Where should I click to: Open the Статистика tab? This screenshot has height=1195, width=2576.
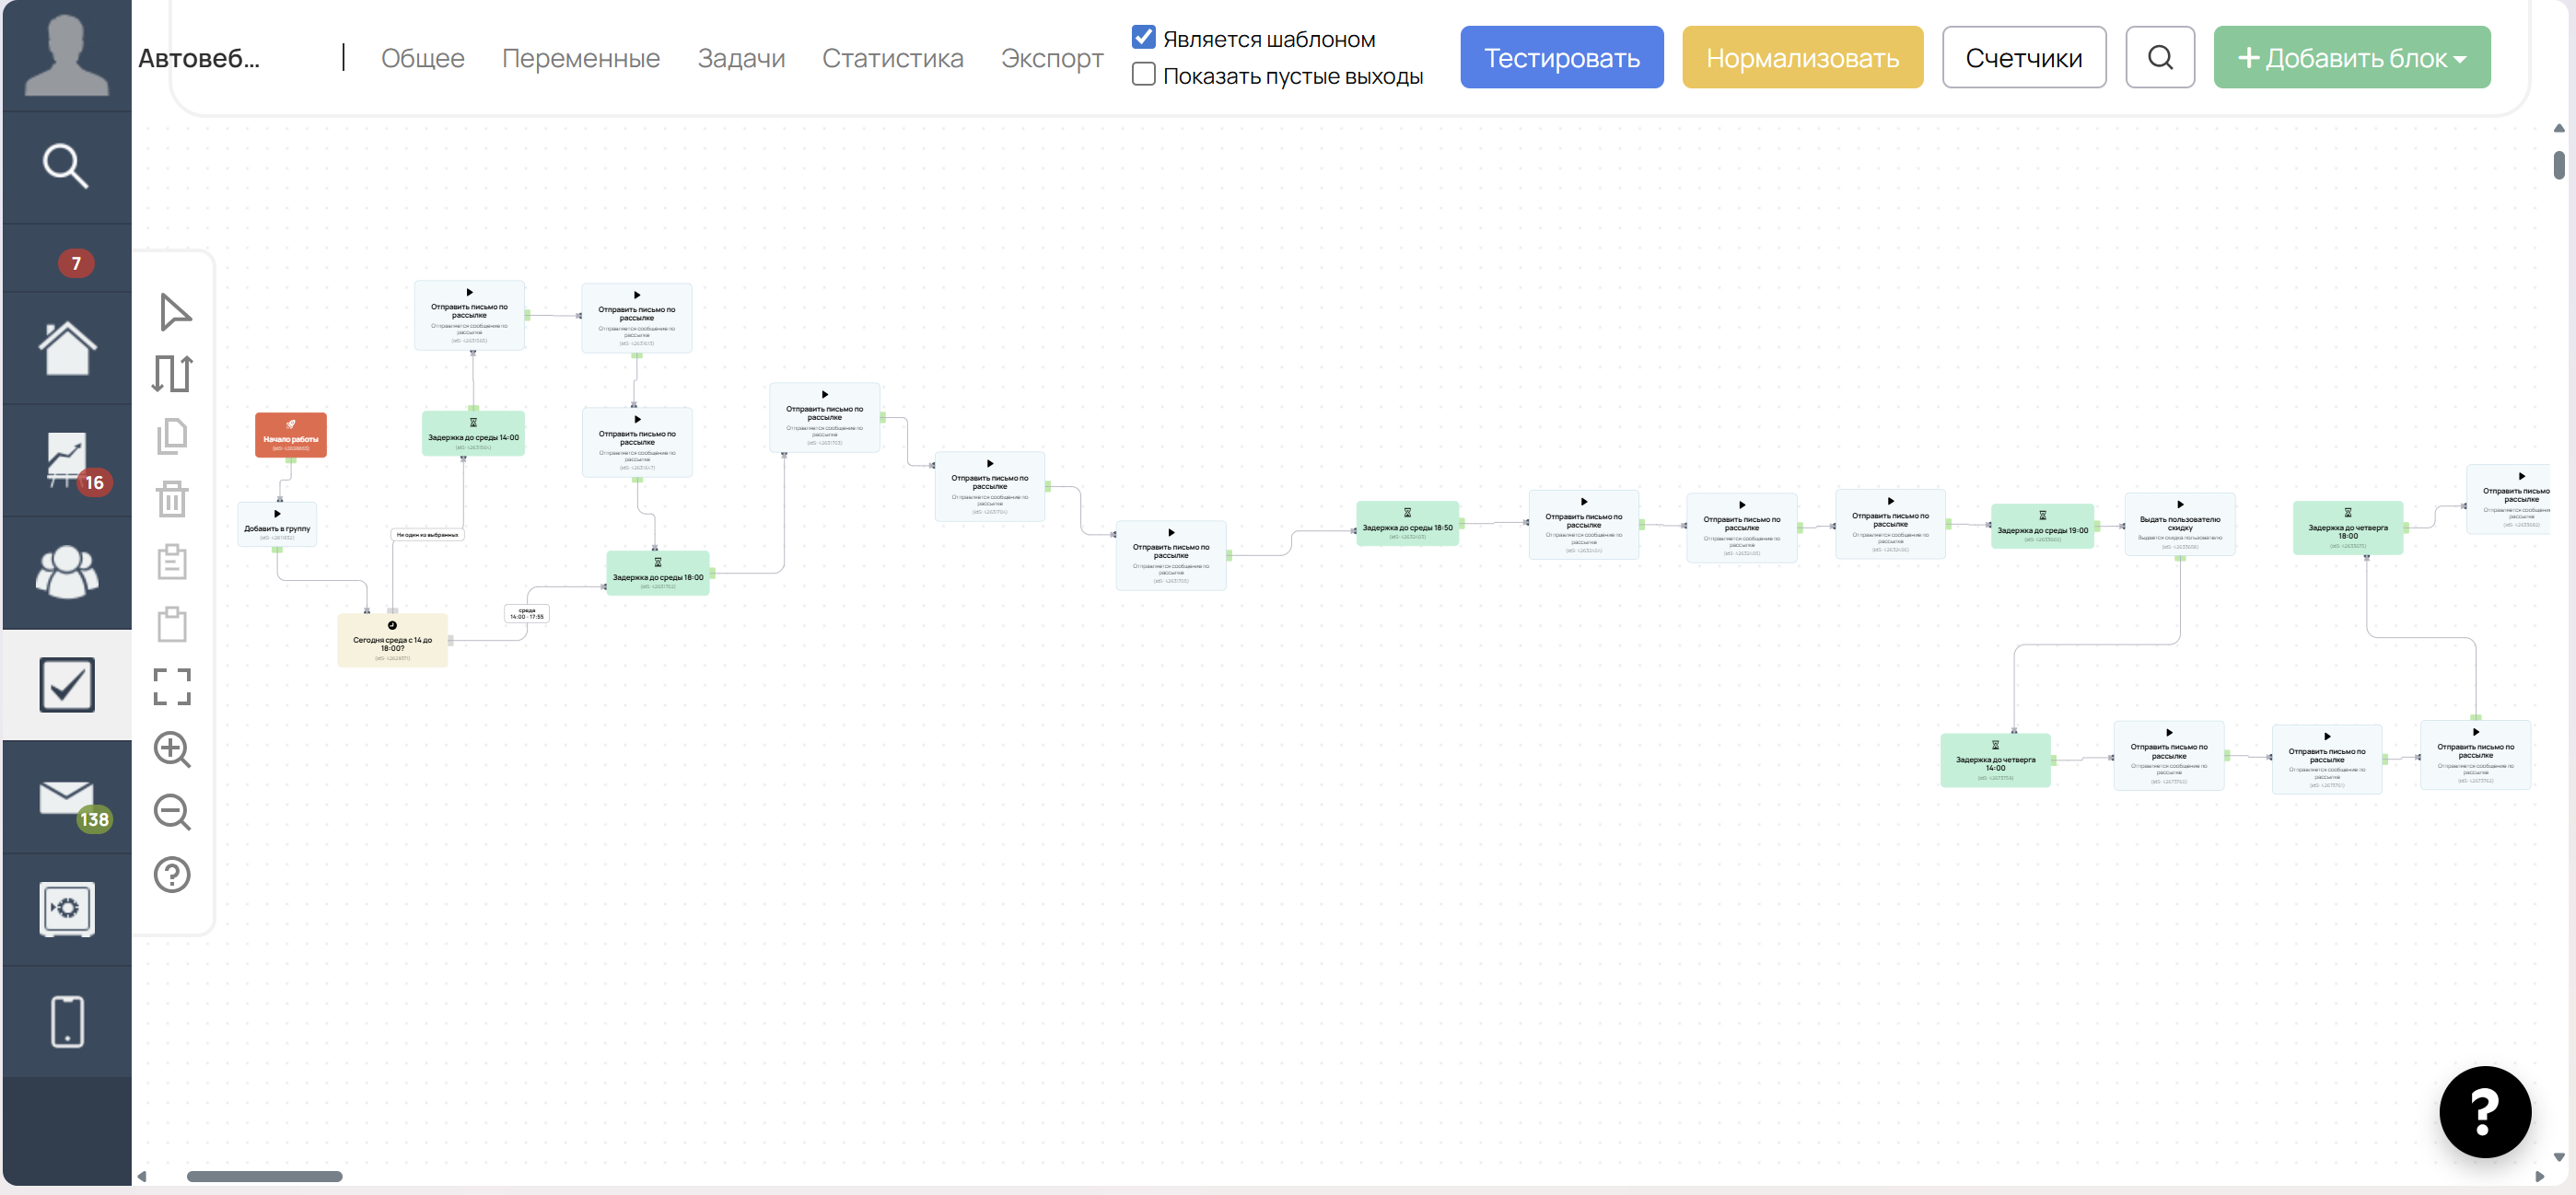pyautogui.click(x=892, y=58)
